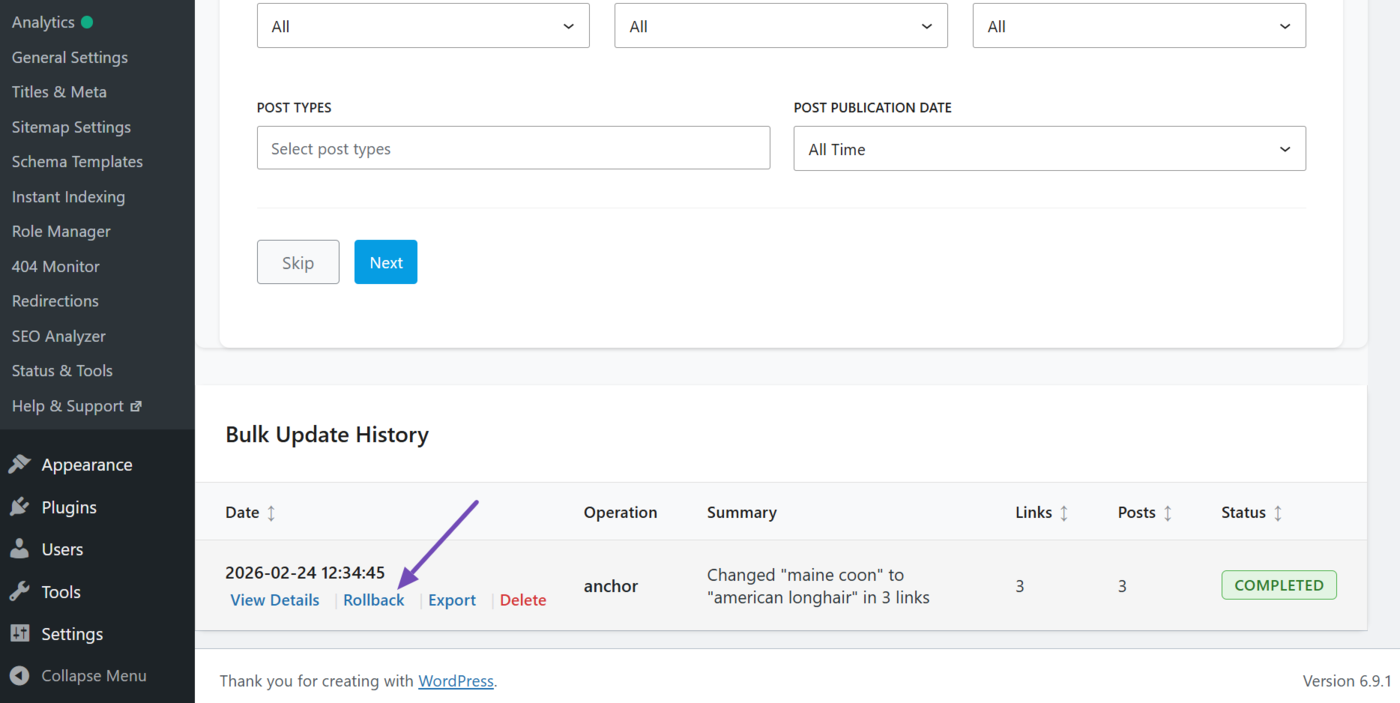Select Redirections in the sidebar

tap(55, 300)
